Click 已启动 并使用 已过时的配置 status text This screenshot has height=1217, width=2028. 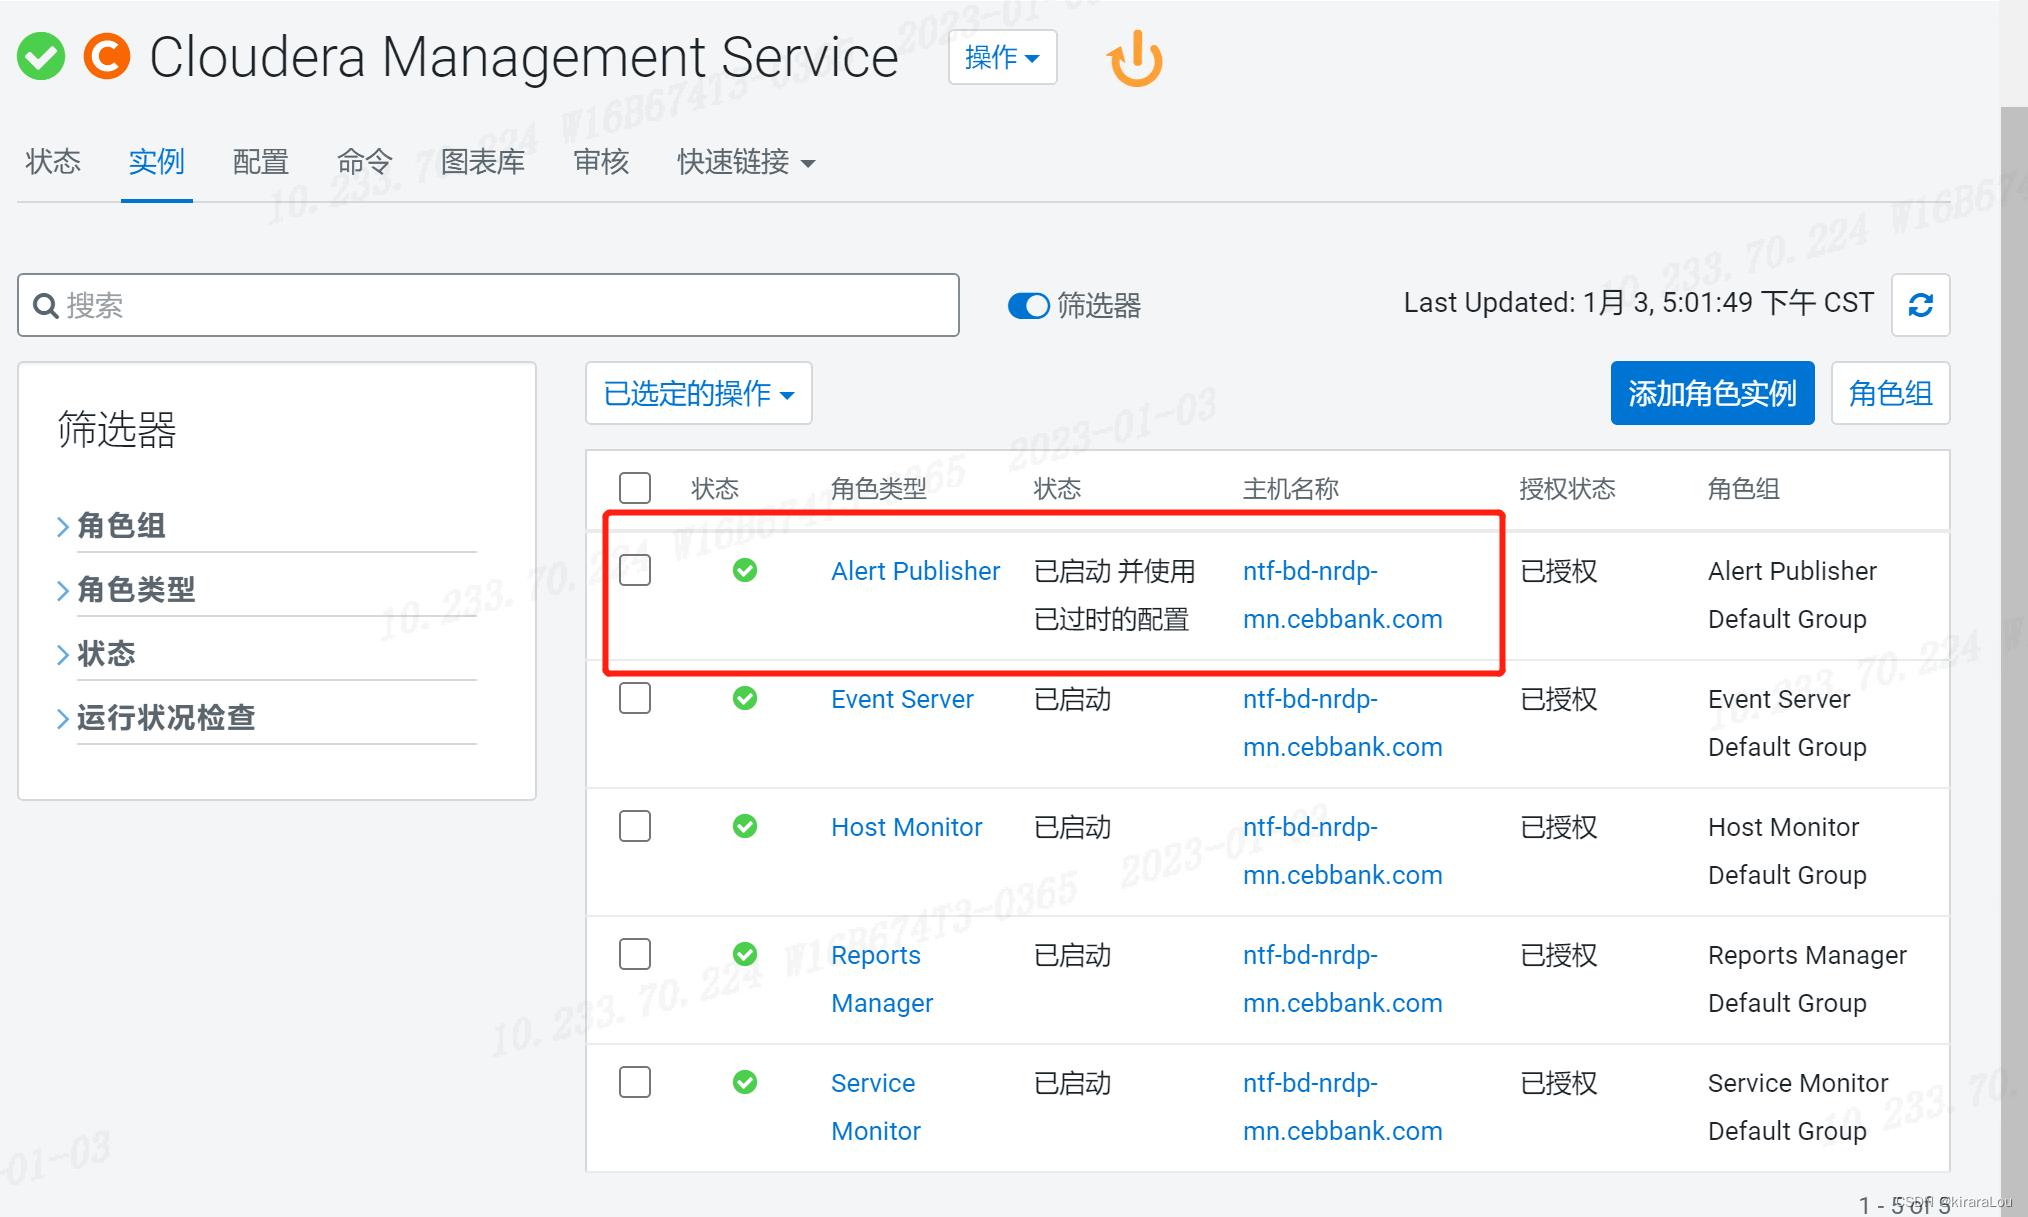click(x=1115, y=595)
